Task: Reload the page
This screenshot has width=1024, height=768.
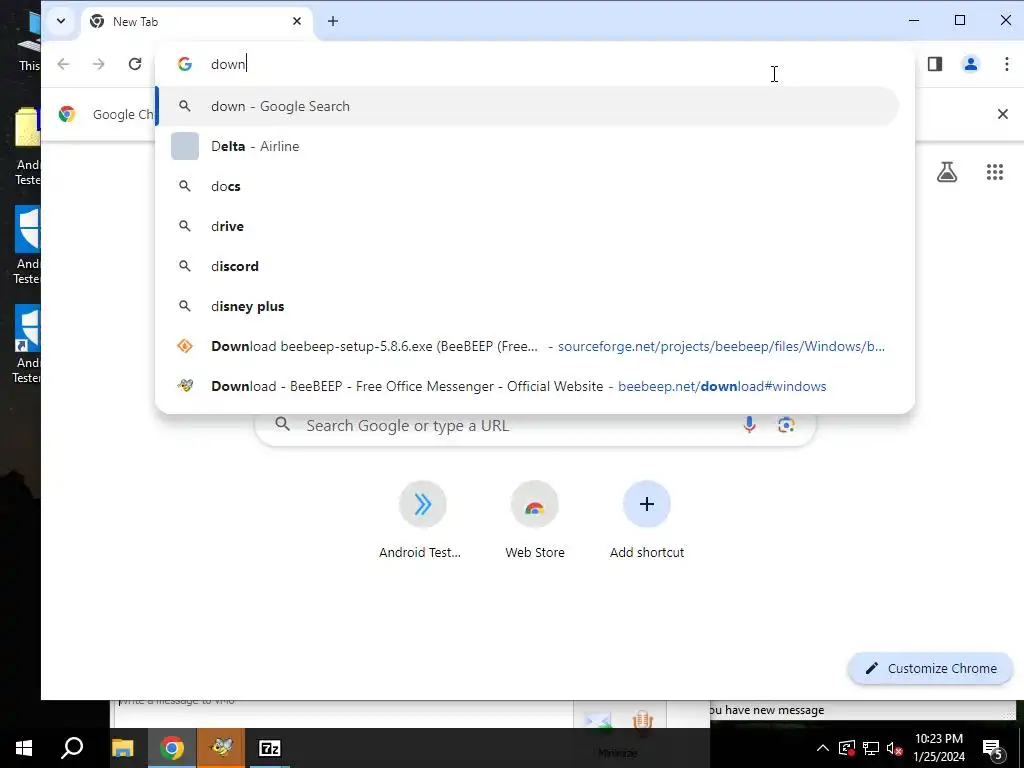Action: pyautogui.click(x=135, y=64)
